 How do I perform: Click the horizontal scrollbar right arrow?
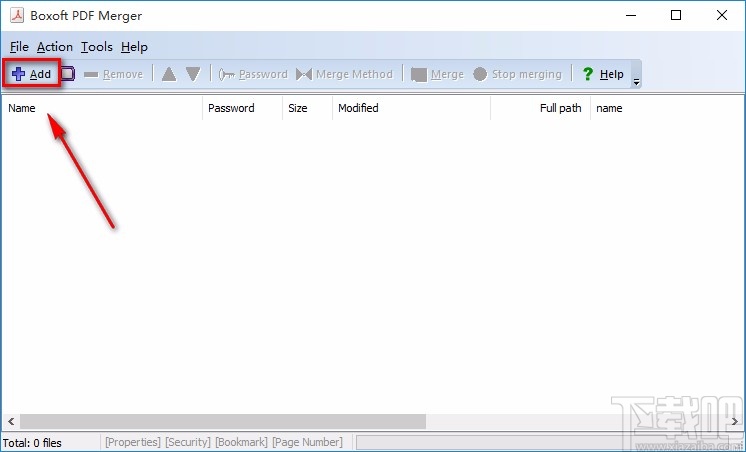pyautogui.click(x=735, y=421)
